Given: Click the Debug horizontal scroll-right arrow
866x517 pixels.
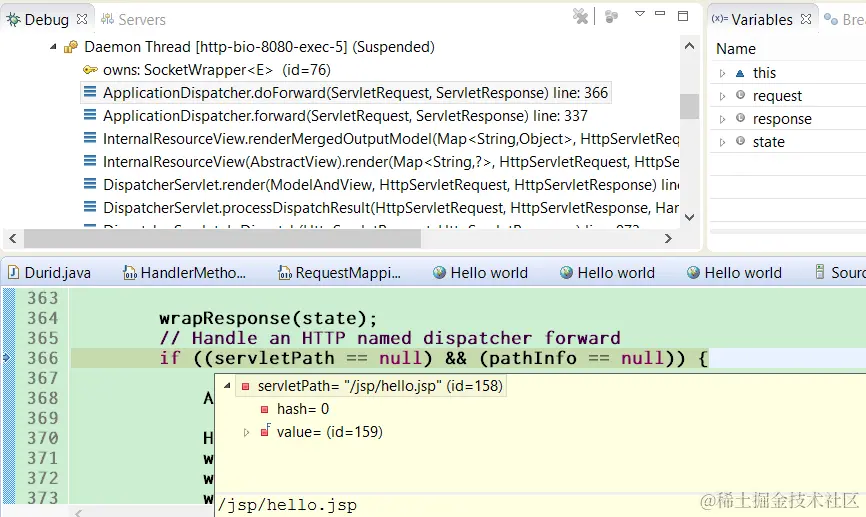Looking at the screenshot, I should click(x=668, y=239).
